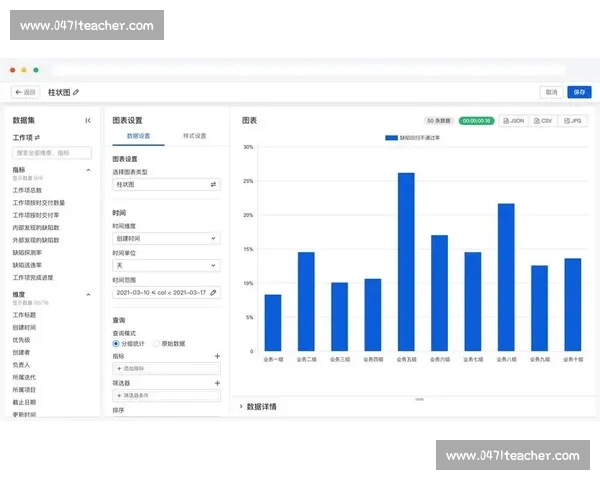Click the plus icon beside 筛选器
Image resolution: width=600 pixels, height=480 pixels.
click(x=217, y=382)
